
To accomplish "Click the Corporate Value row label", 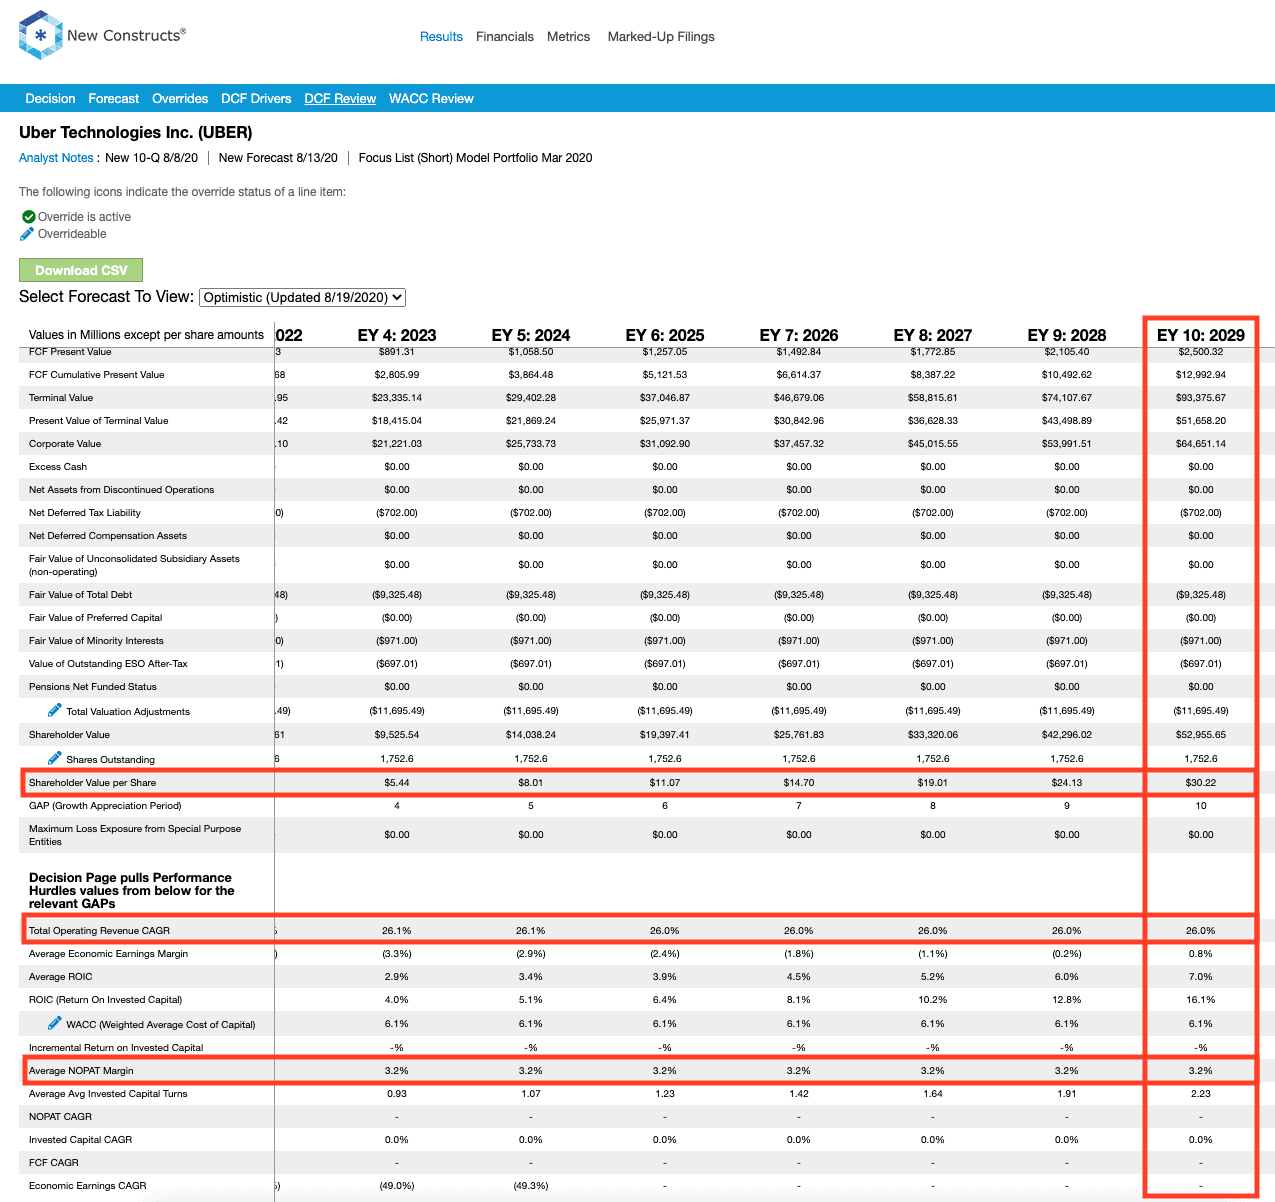I will (65, 444).
